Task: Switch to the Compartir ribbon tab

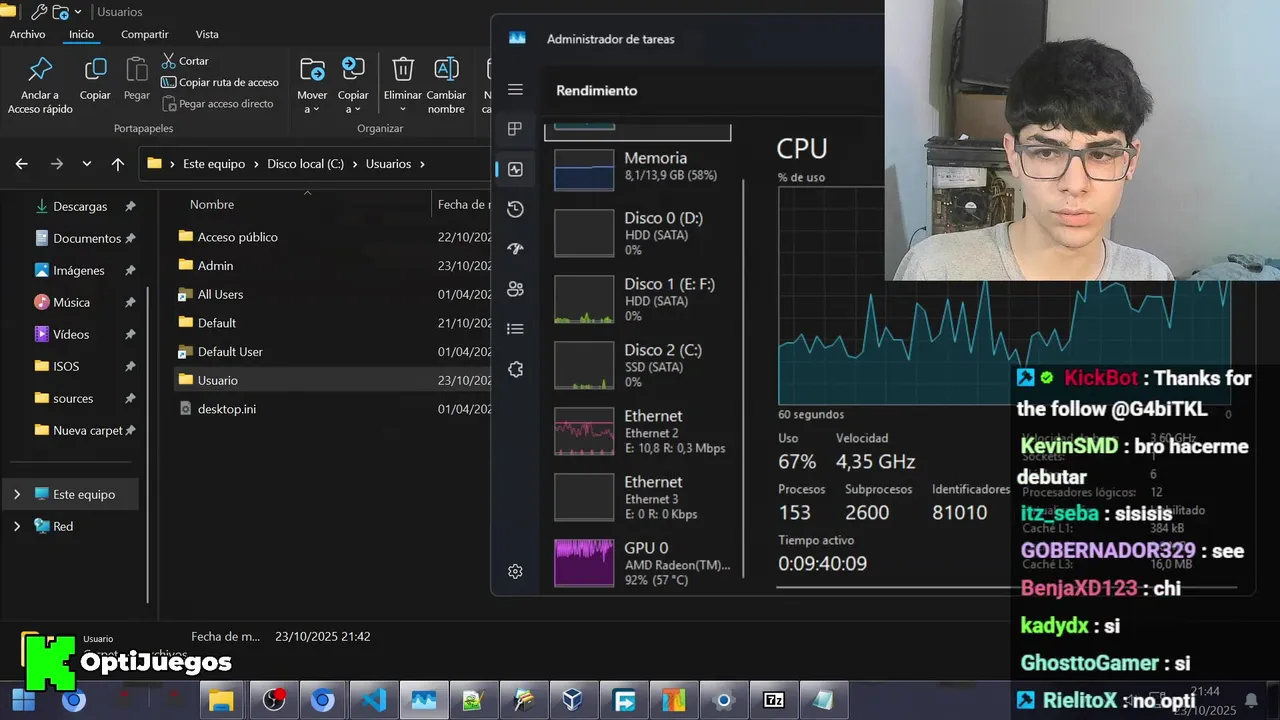Action: 144,34
